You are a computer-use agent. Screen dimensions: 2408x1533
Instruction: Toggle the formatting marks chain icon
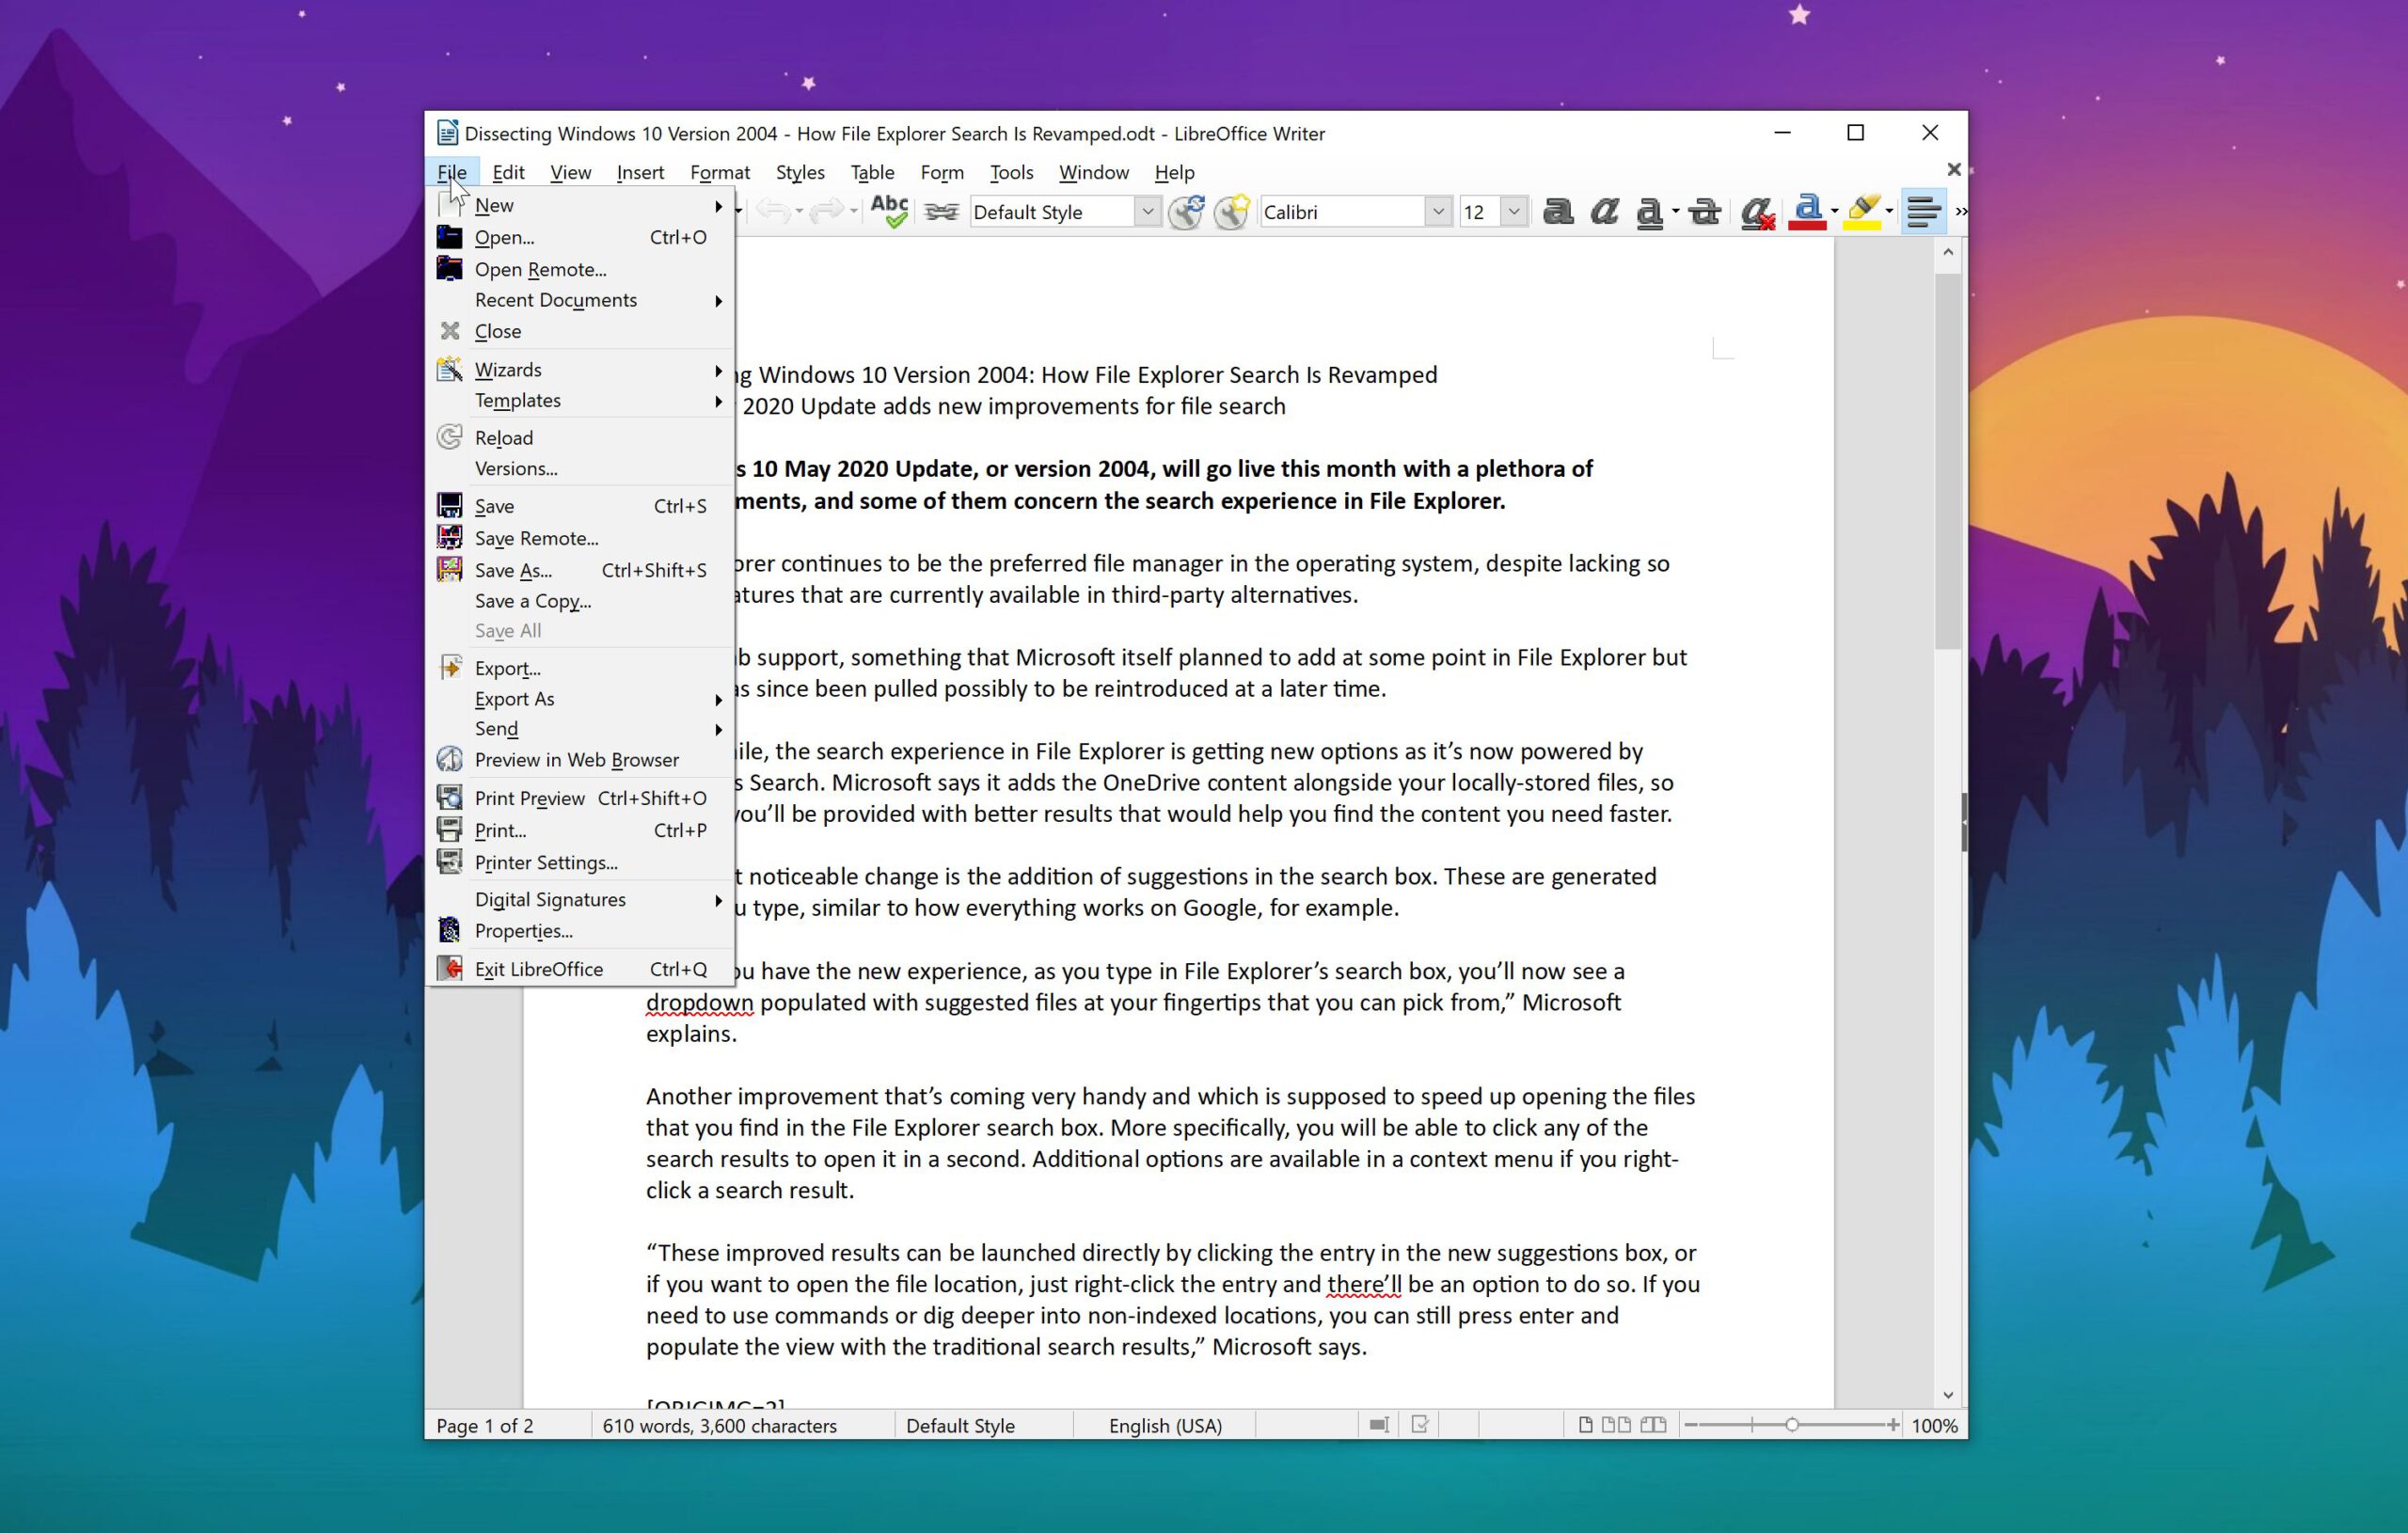940,211
